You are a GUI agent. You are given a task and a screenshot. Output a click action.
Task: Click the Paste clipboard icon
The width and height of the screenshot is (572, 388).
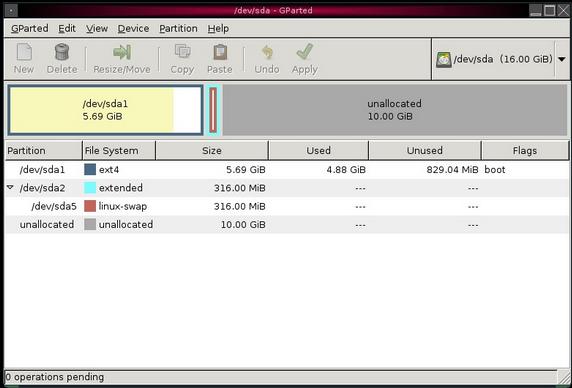pos(220,52)
